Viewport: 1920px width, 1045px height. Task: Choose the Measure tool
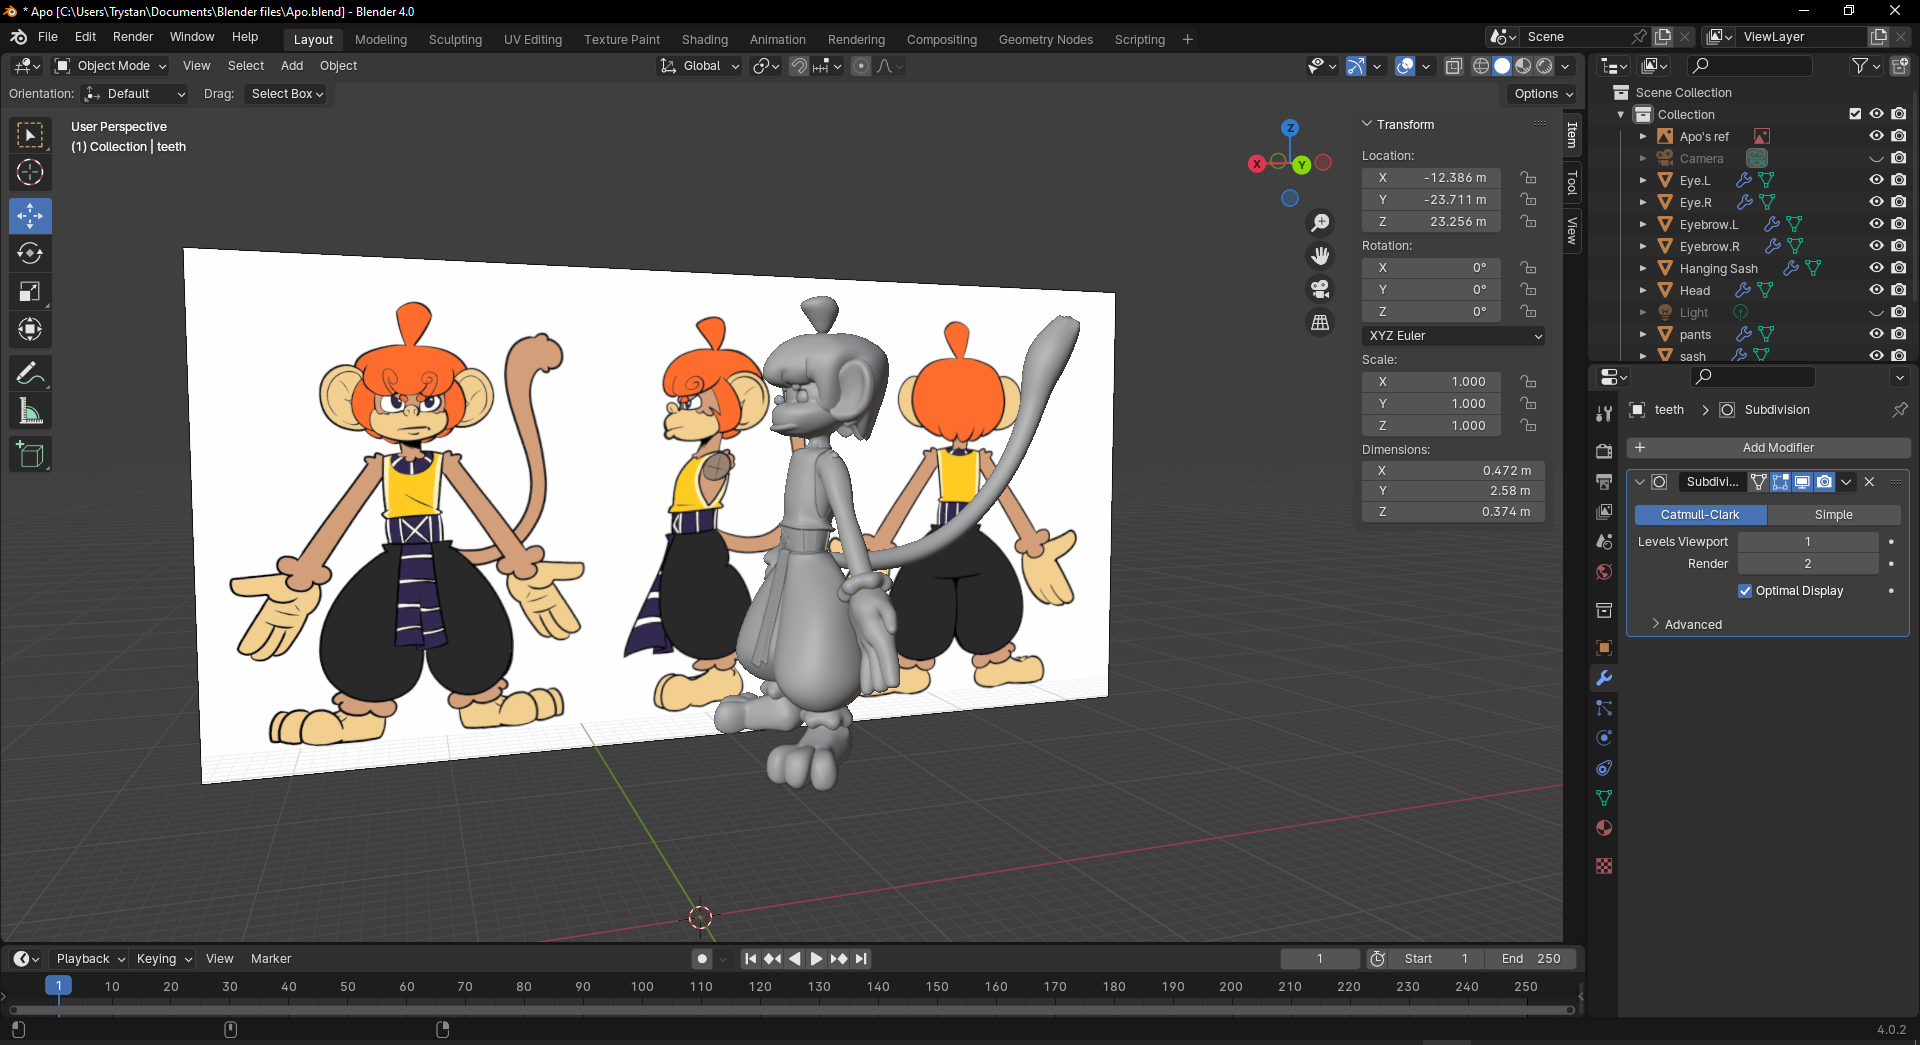click(x=30, y=412)
